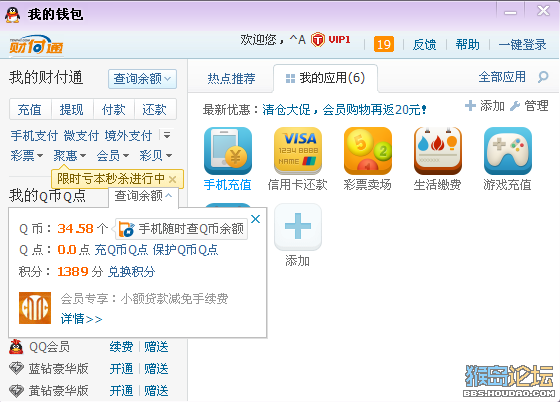Open the 手机支付 link

[x=34, y=136]
